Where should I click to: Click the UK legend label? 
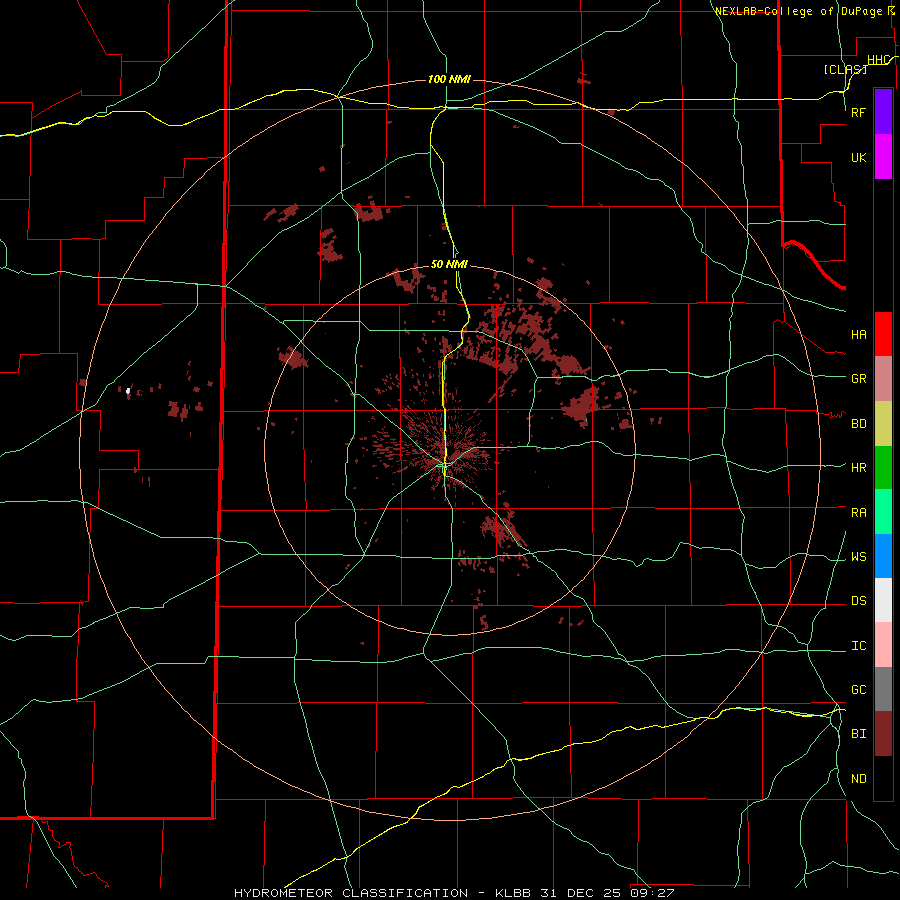(858, 158)
